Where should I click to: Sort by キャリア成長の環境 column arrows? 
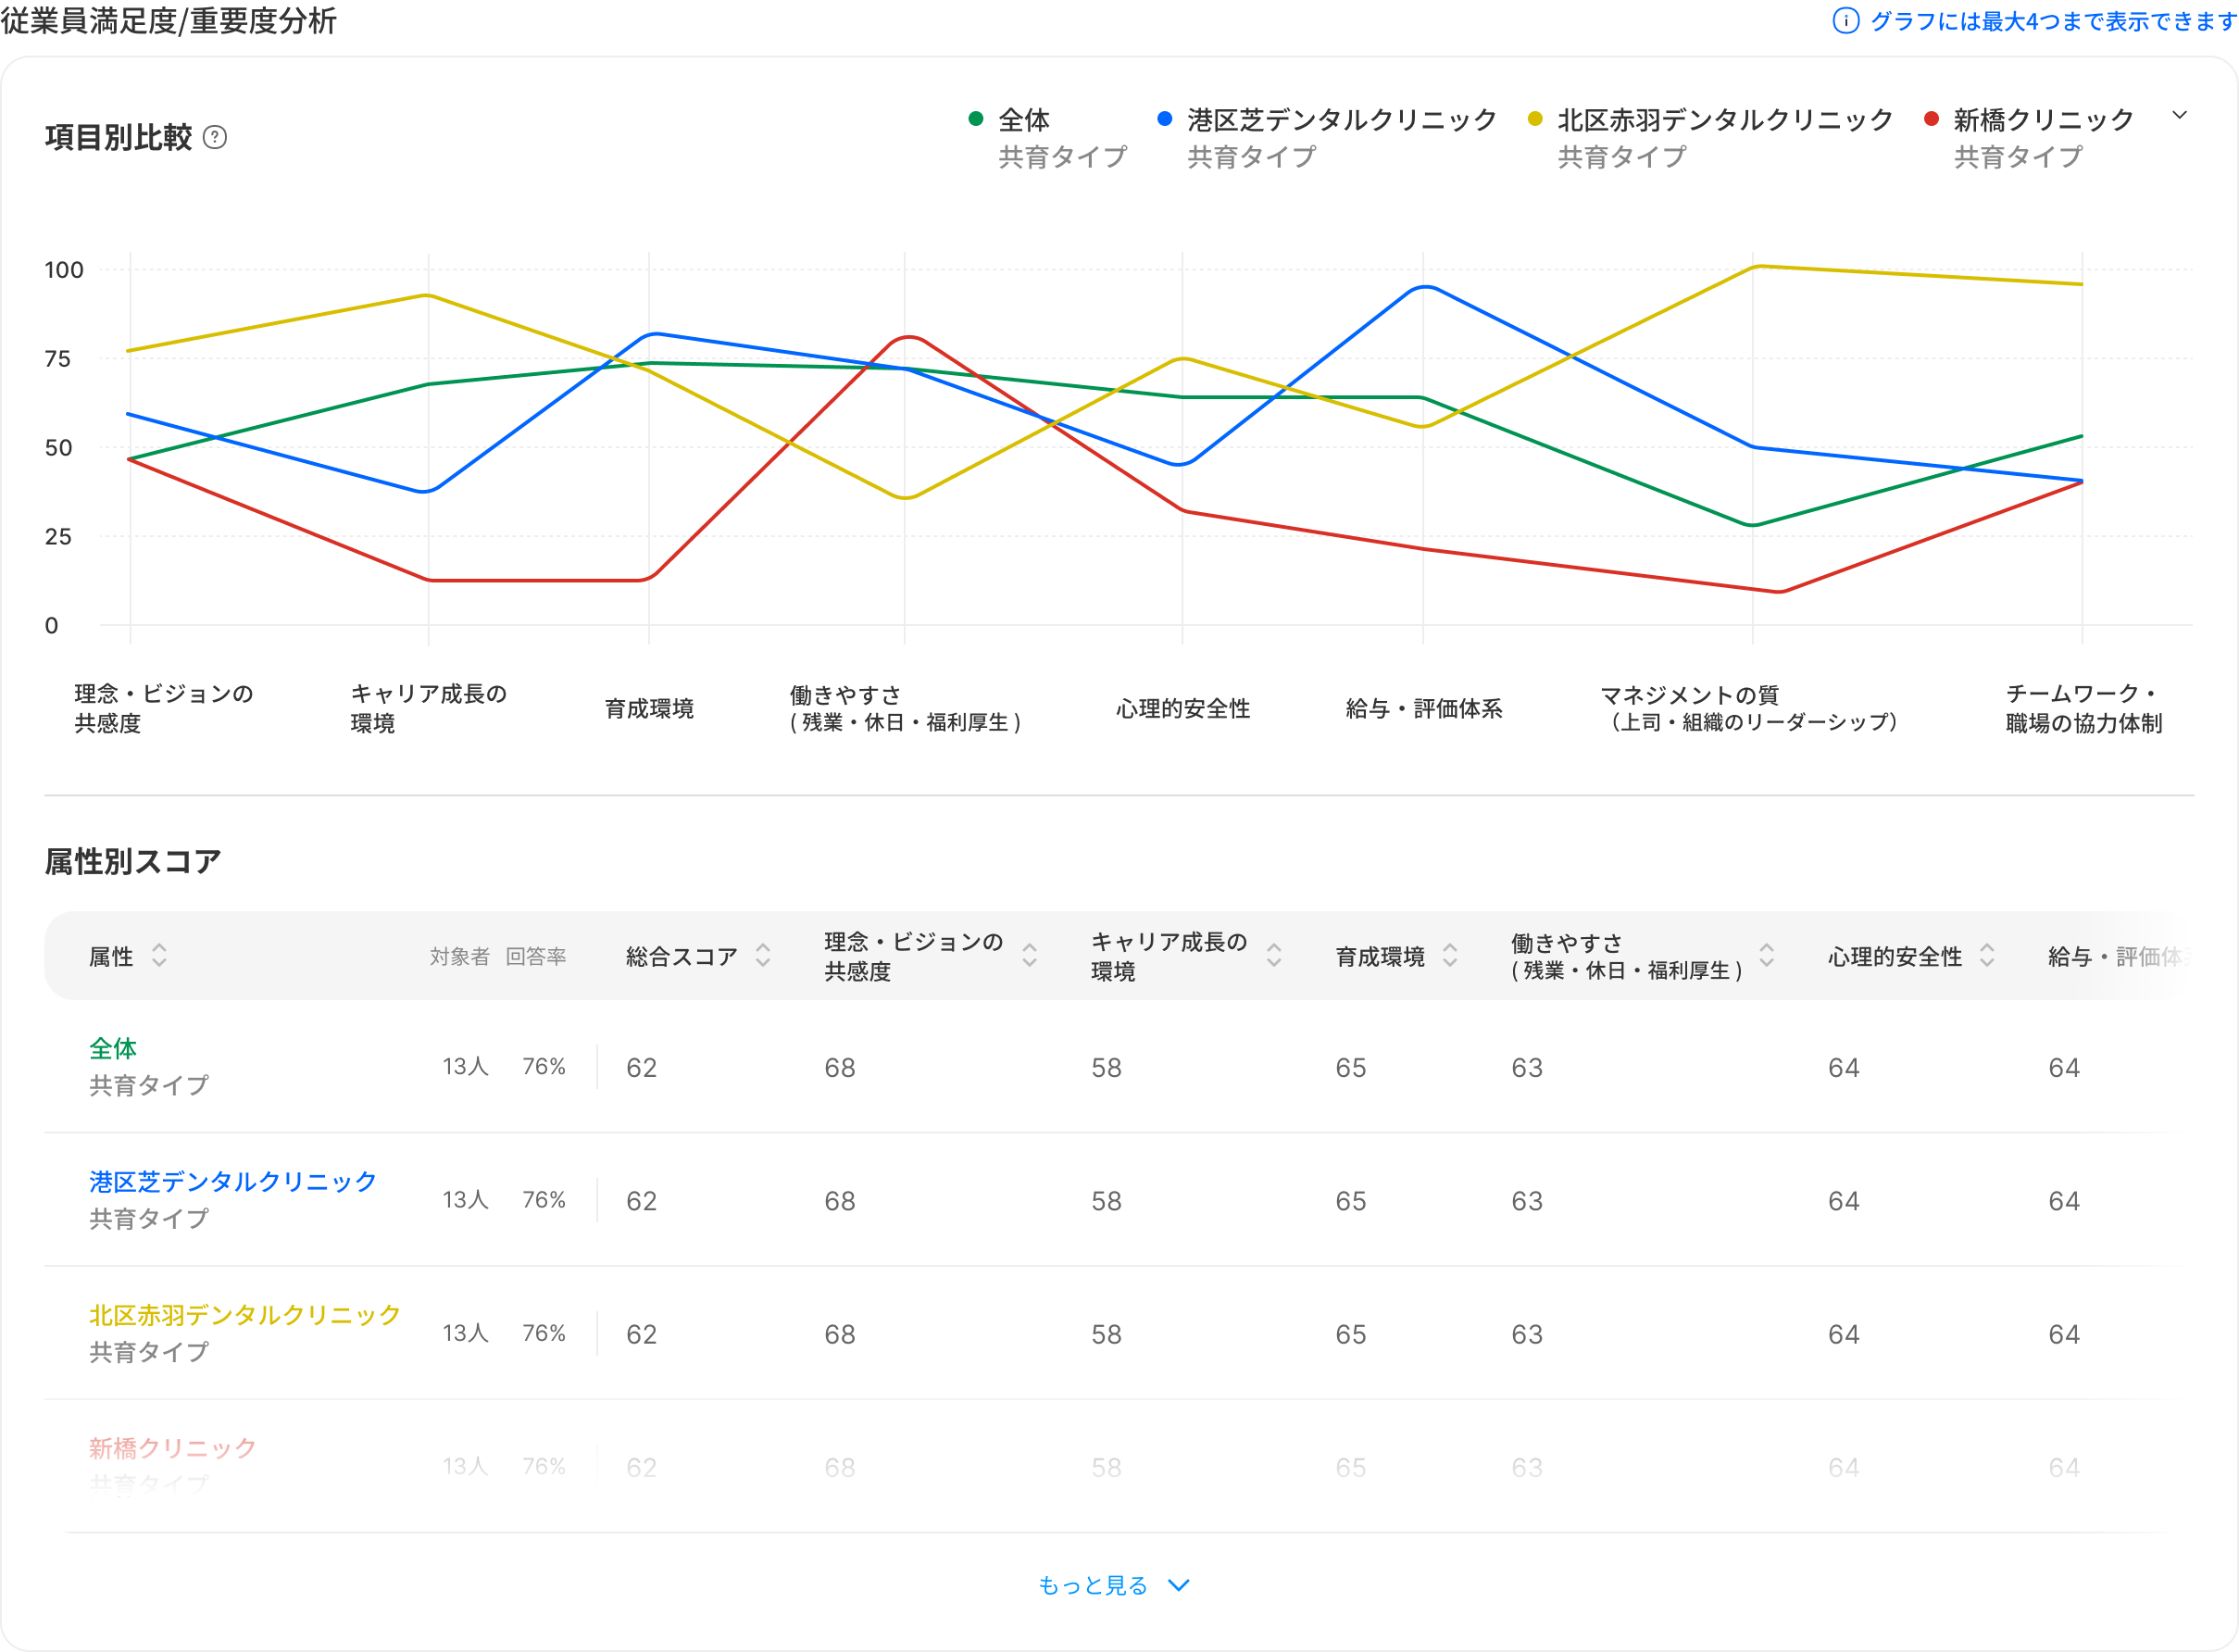1273,955
